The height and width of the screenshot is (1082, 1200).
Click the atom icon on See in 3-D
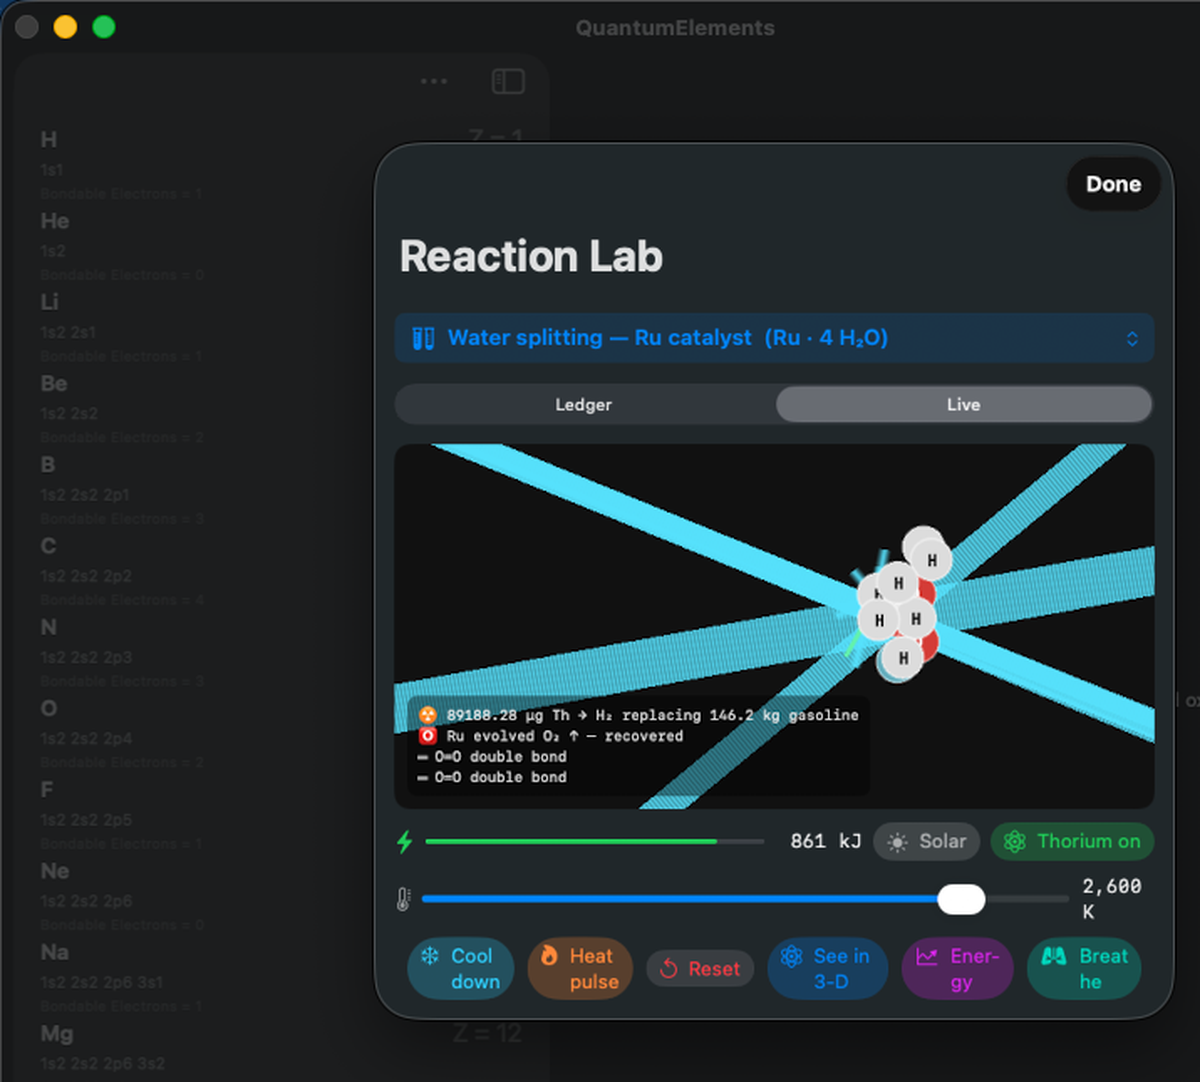tap(791, 956)
